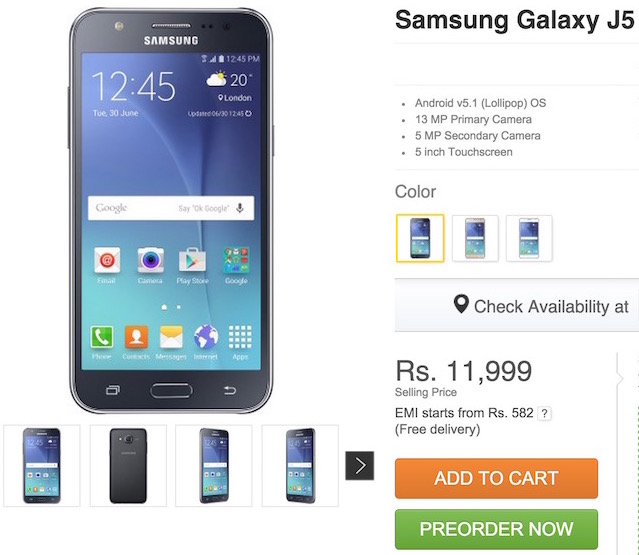This screenshot has width=639, height=555.
Task: Click the PREORDER NOW button
Action: (x=496, y=529)
